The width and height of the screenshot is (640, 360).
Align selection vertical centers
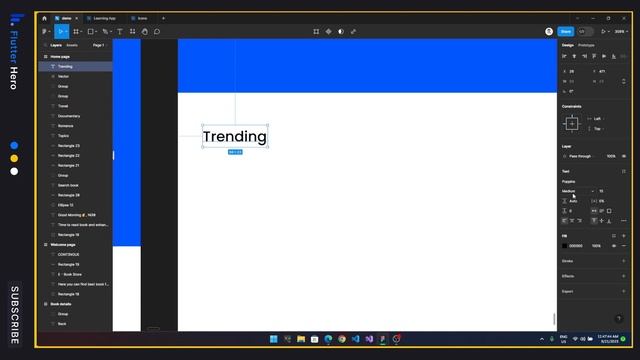[604, 56]
